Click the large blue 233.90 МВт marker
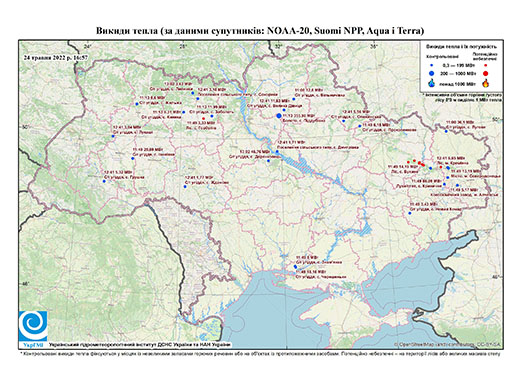The image size is (520, 368). 279,116
